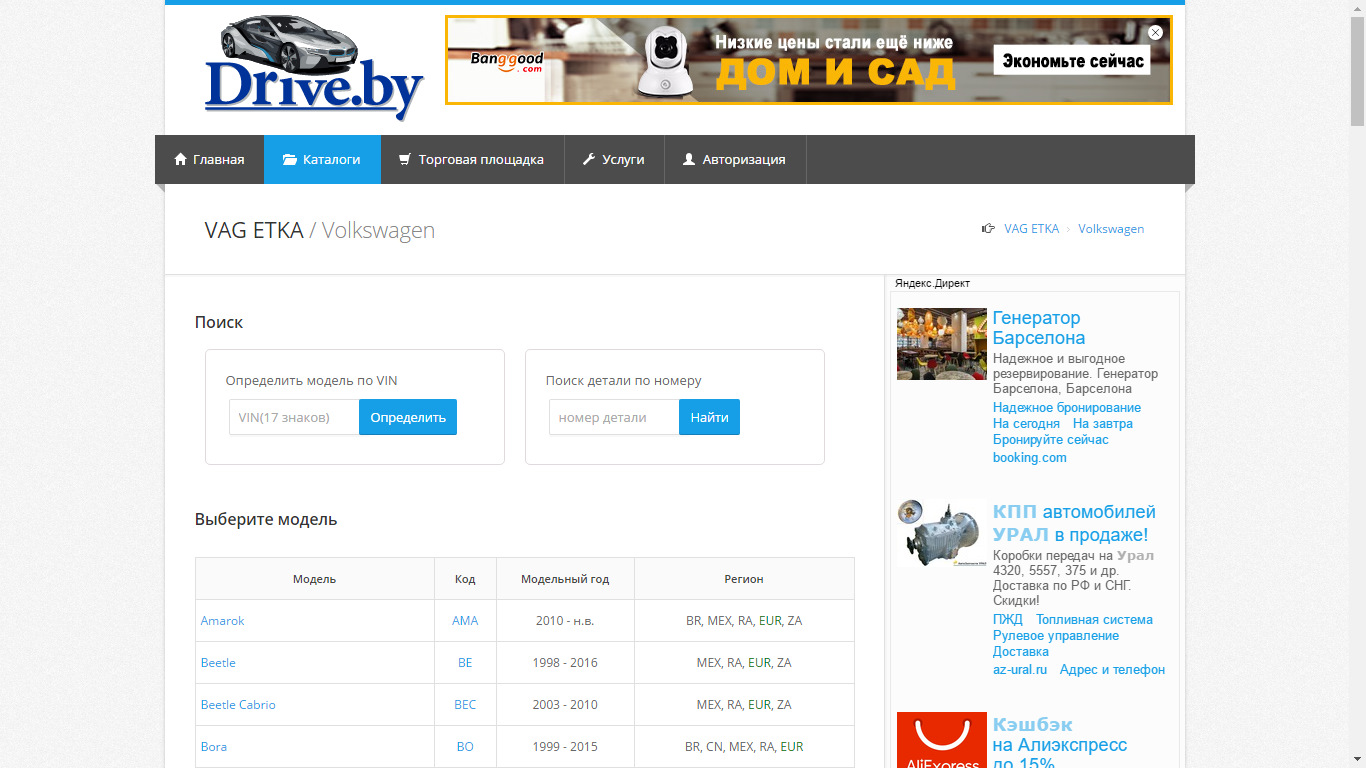Click the AMA model code link
Screen dimensions: 1366x768
465,621
